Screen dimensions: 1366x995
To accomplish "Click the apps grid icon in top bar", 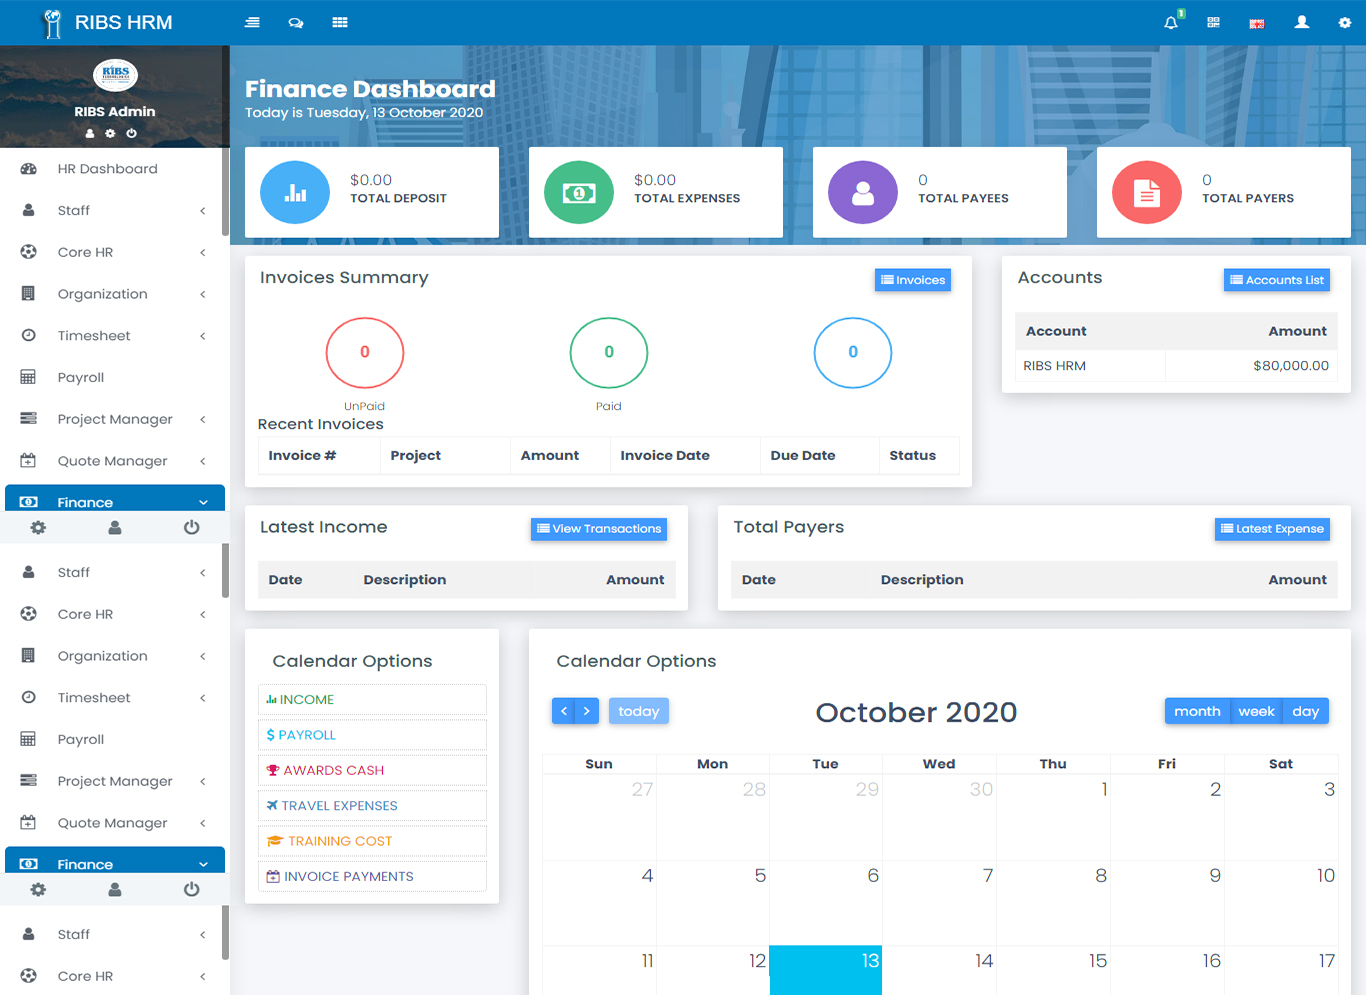I will tap(340, 21).
